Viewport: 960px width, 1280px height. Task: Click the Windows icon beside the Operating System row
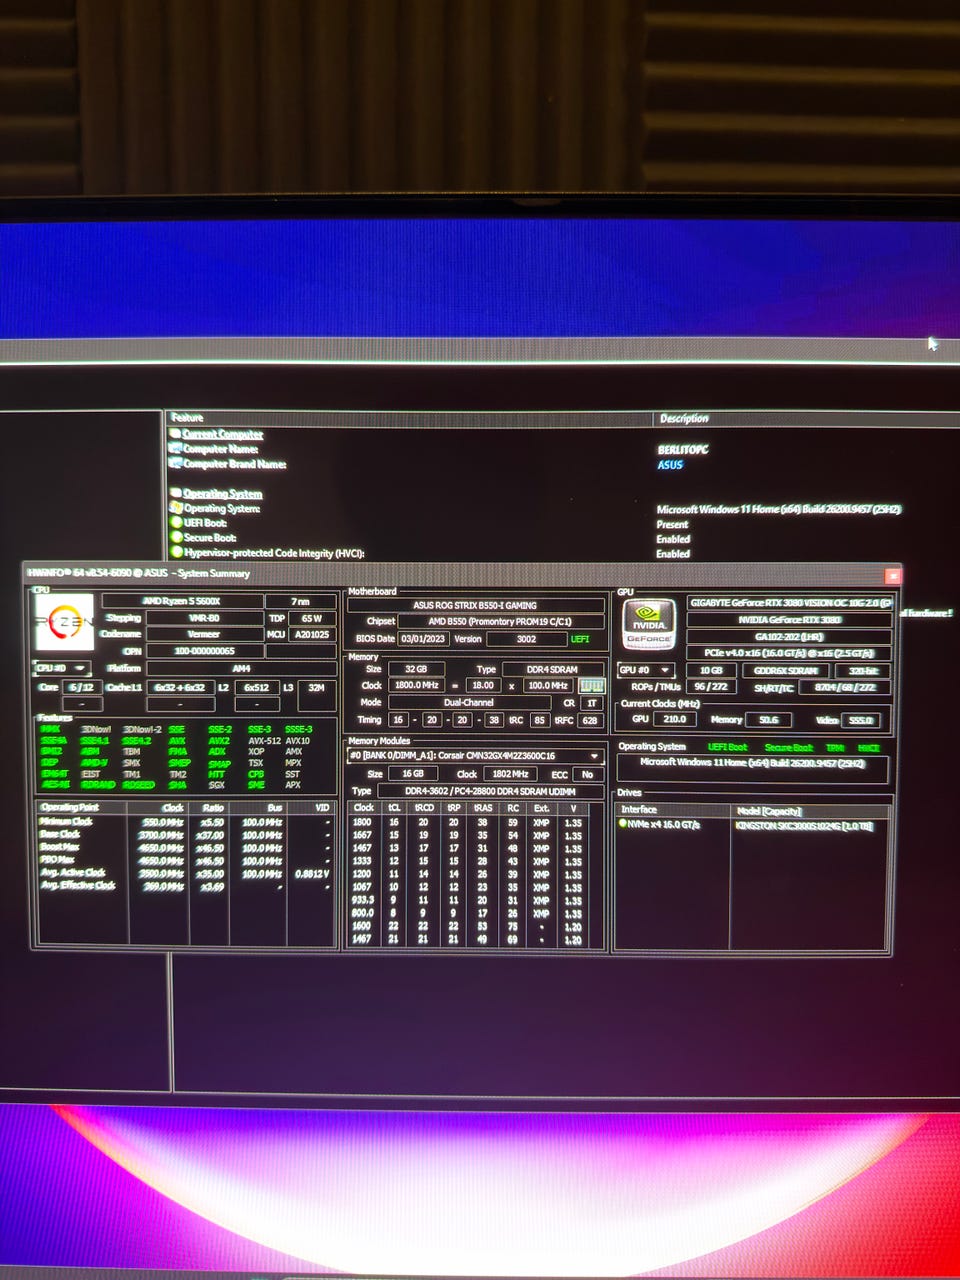[x=176, y=508]
